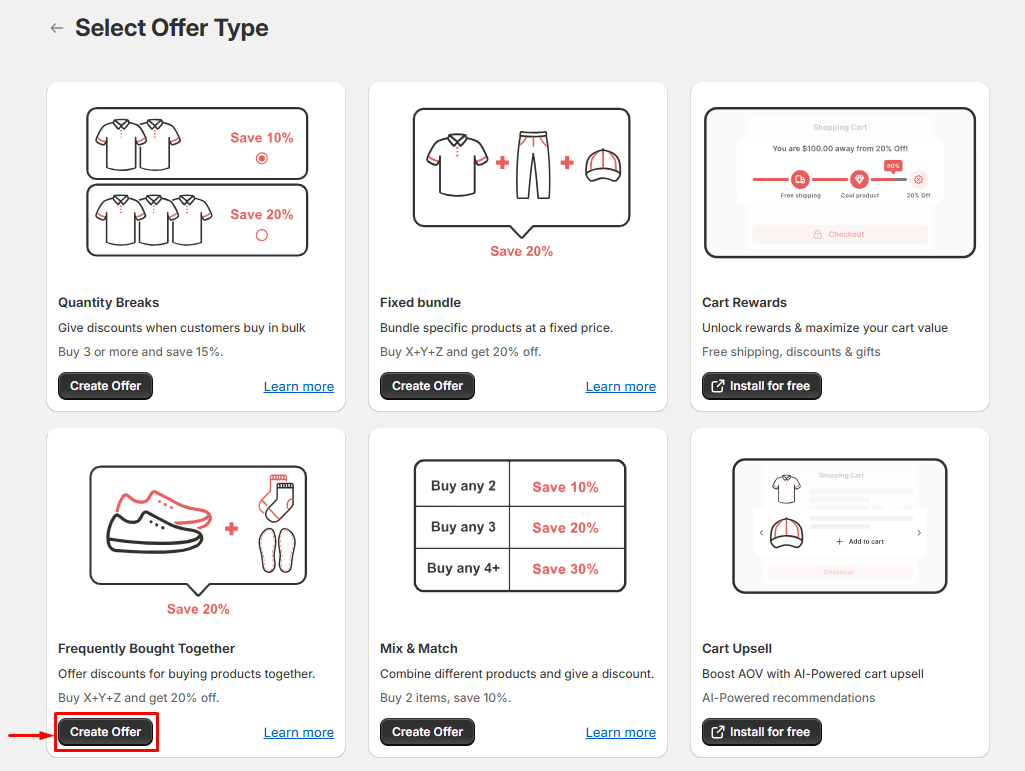This screenshot has height=771, width=1025.
Task: Click the back arrow beside Select Offer Type
Action: click(x=56, y=28)
